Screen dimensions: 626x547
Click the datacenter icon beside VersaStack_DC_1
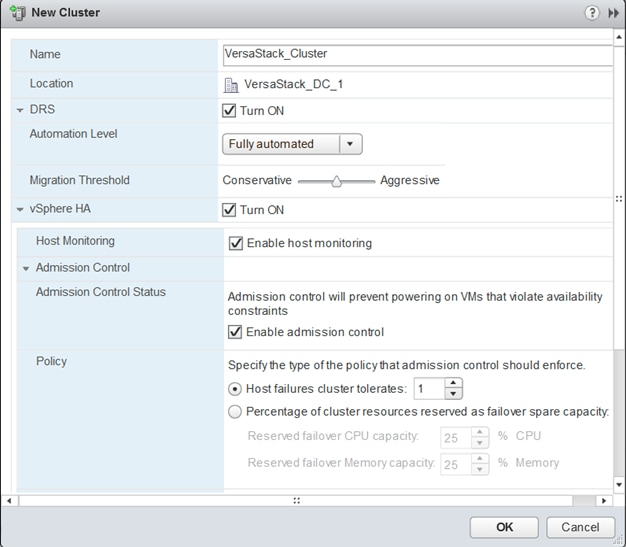231,85
